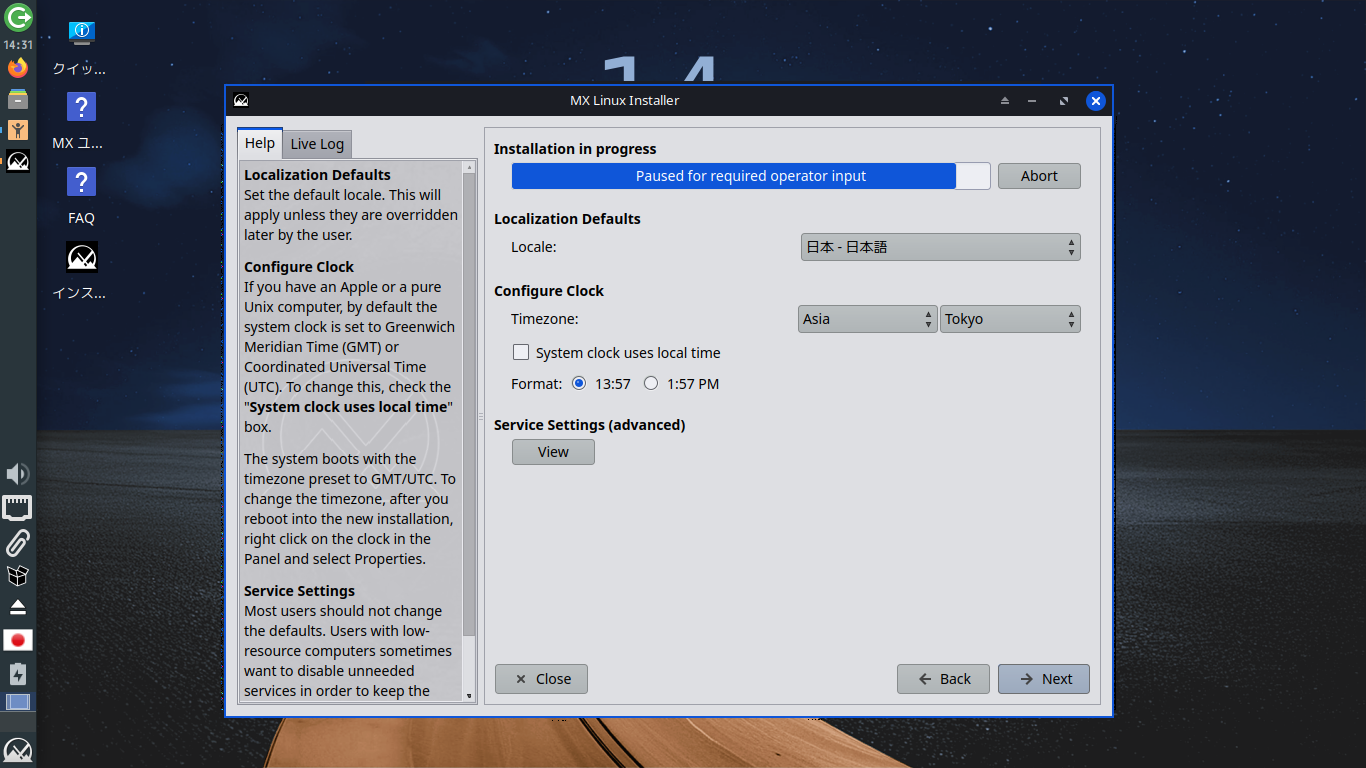This screenshot has height=768, width=1366.
Task: Abort the installation
Action: 1039,176
